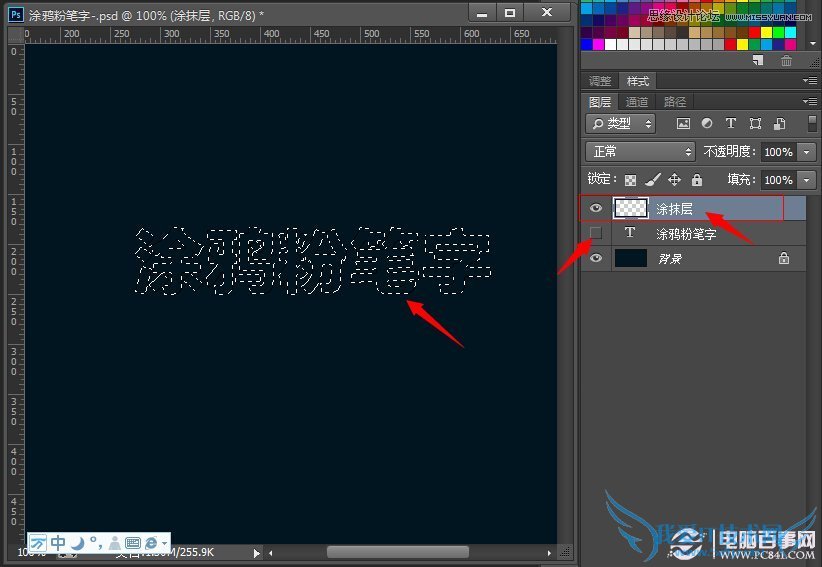Pick the white swatch in bottom row
This screenshot has width=822, height=567.
tap(611, 45)
